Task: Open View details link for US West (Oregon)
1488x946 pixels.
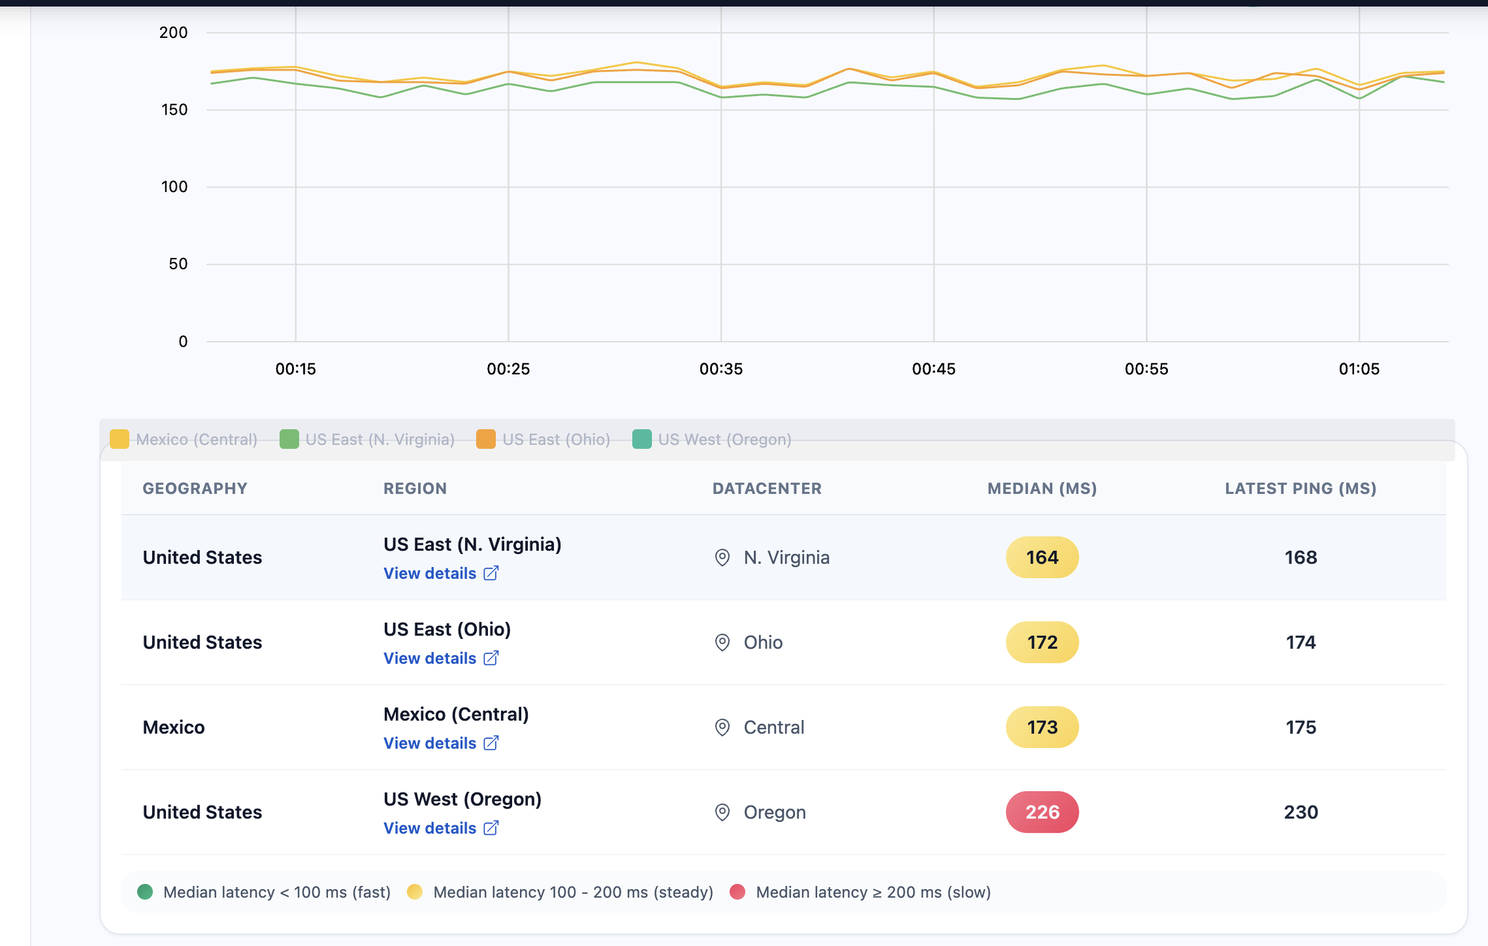Action: click(430, 828)
